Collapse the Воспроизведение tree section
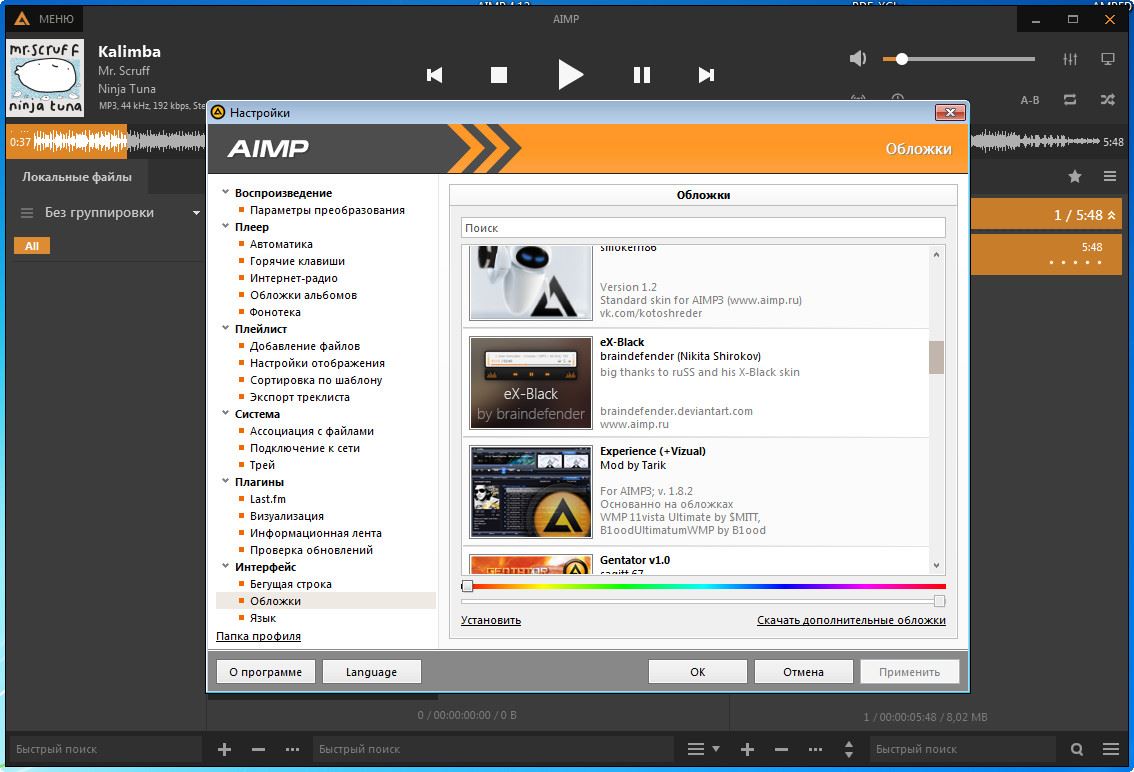The image size is (1134, 772). [x=225, y=192]
